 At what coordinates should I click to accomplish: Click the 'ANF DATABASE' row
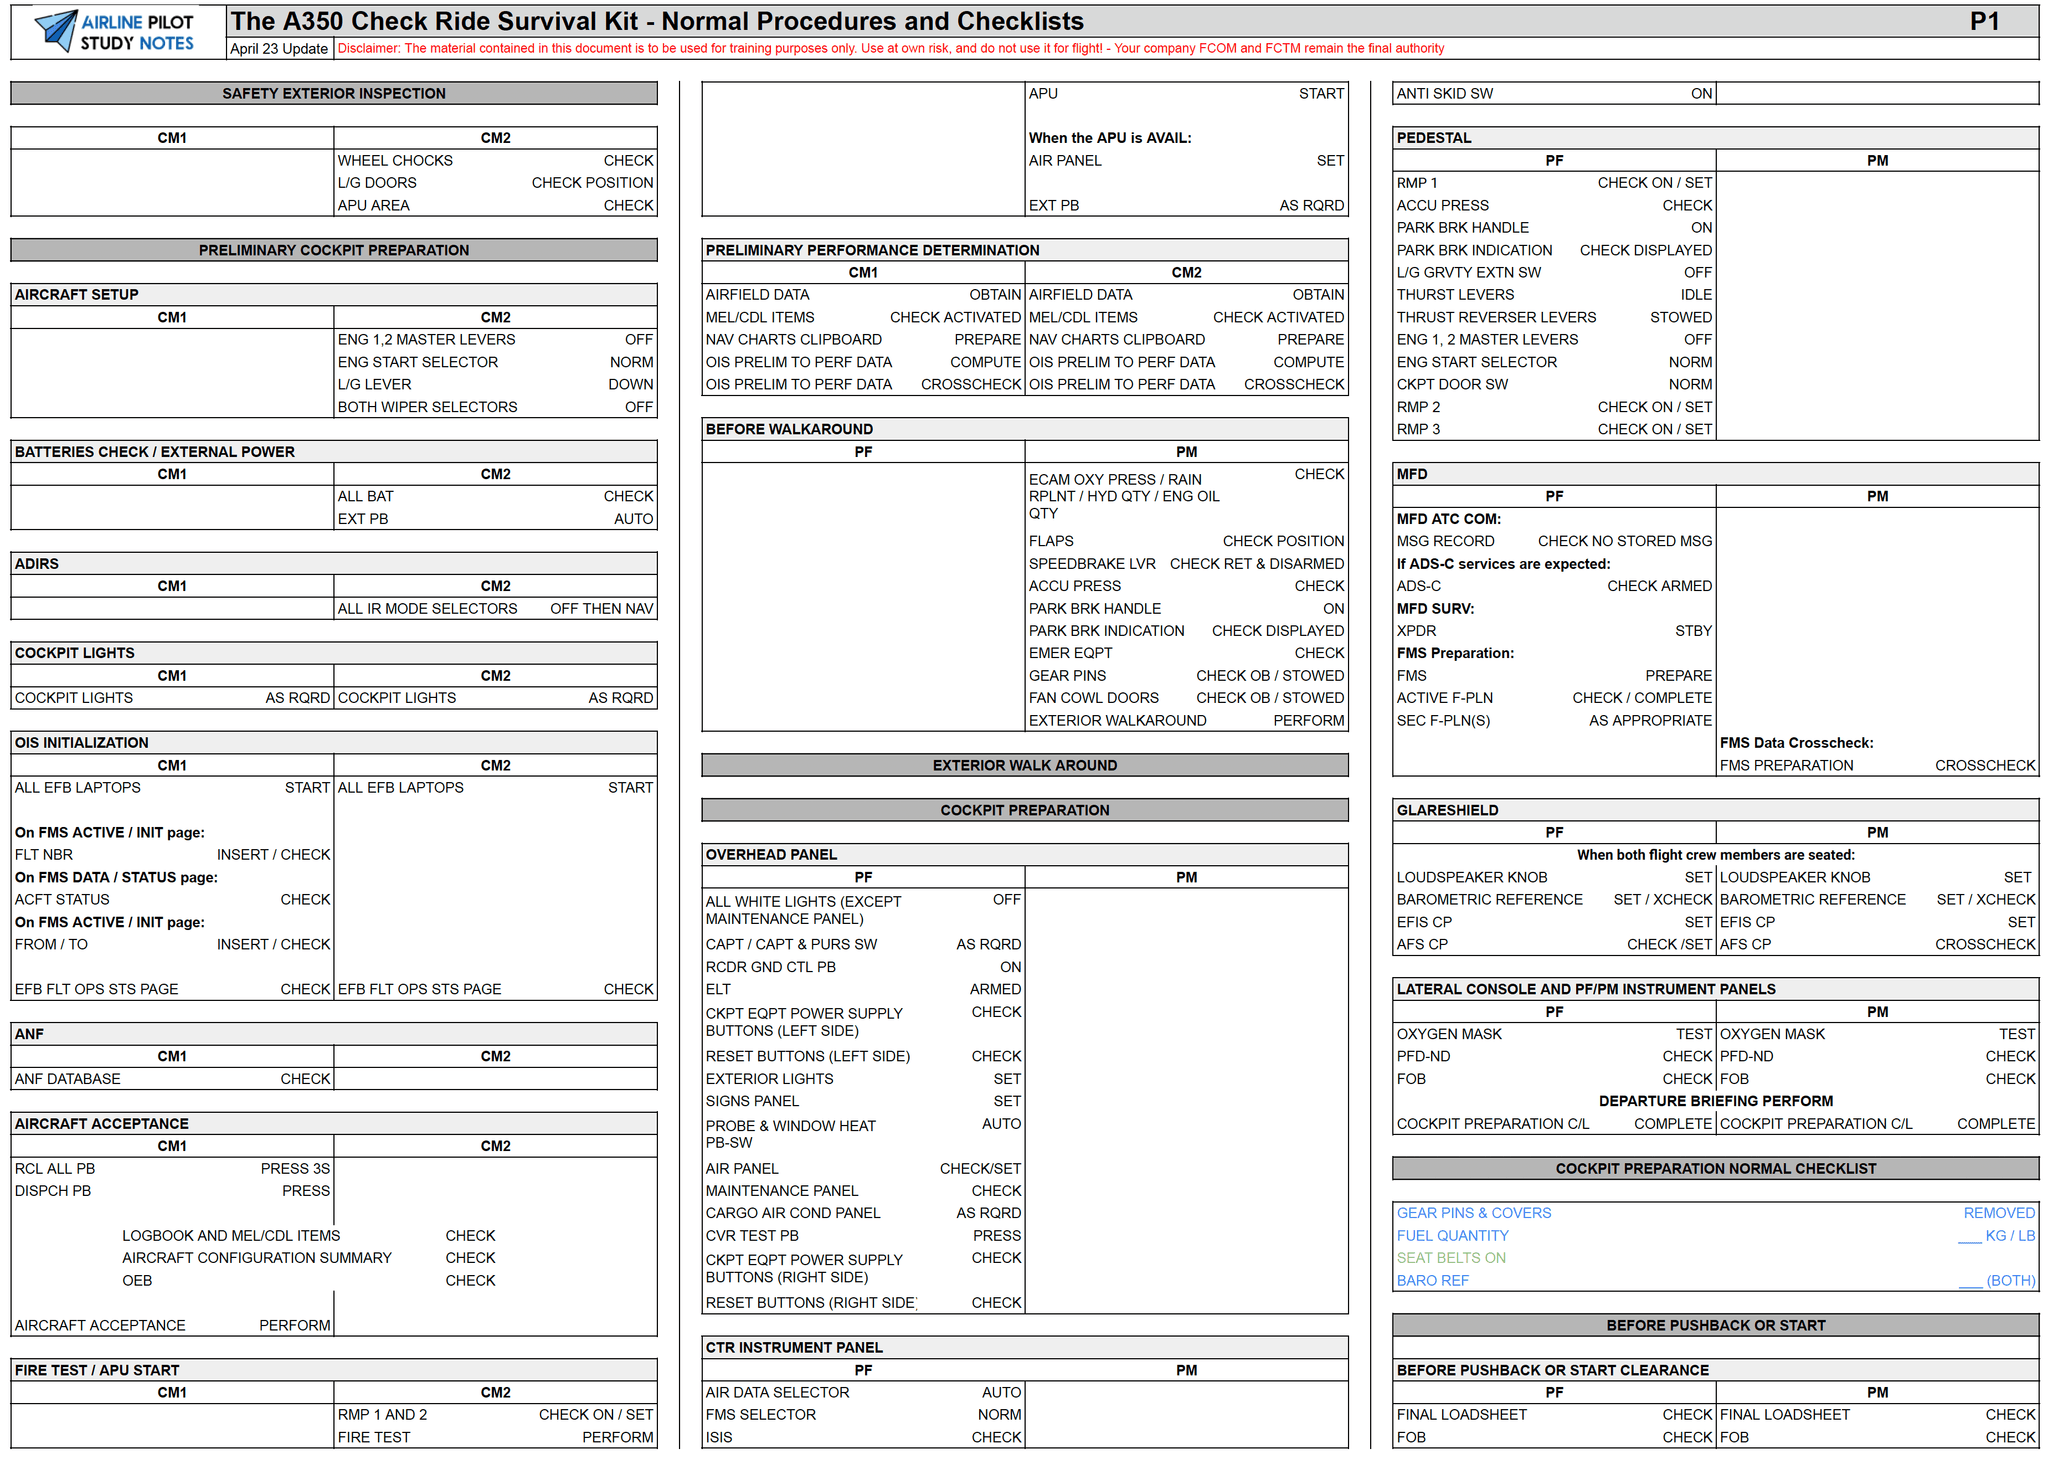point(173,1079)
